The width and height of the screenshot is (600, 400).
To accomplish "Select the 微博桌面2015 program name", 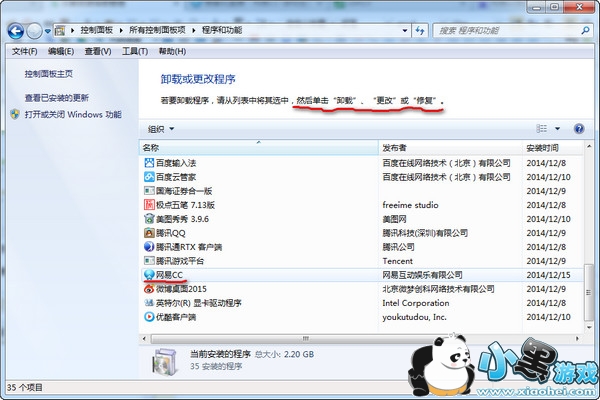I will tap(181, 289).
